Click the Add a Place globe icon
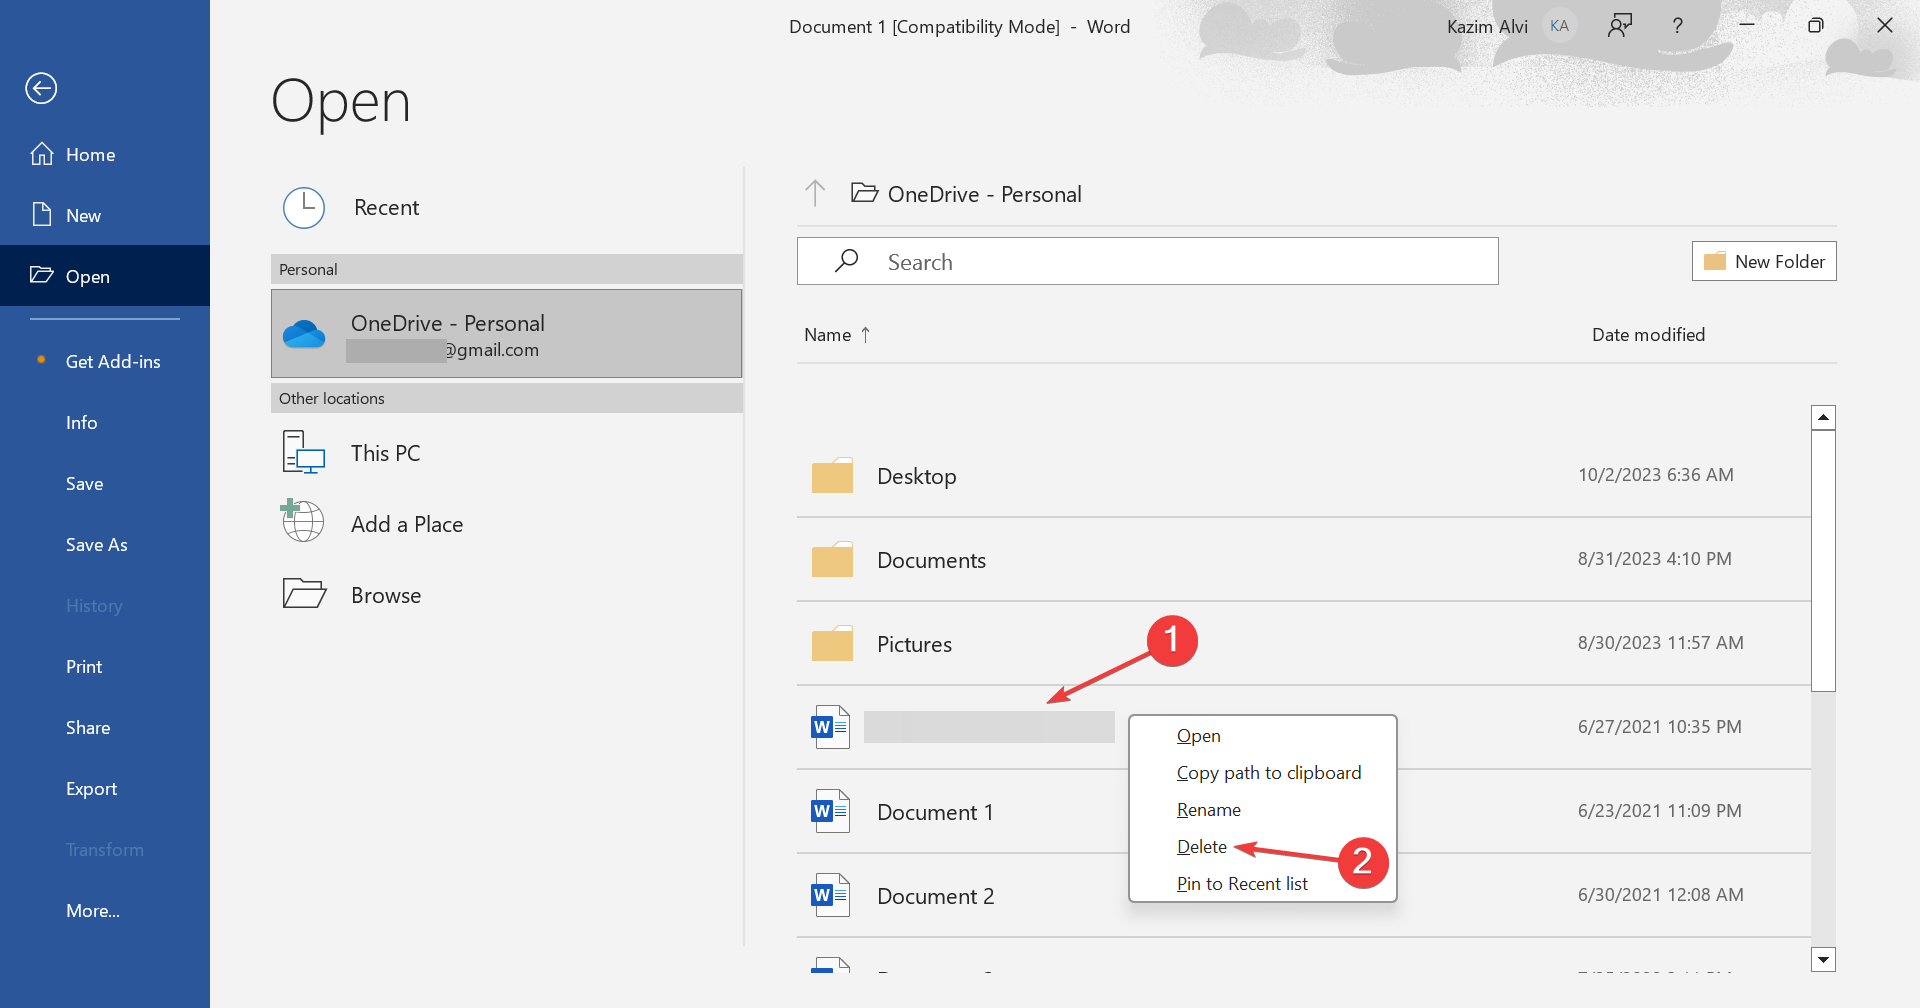The height and width of the screenshot is (1008, 1920). tap(303, 522)
